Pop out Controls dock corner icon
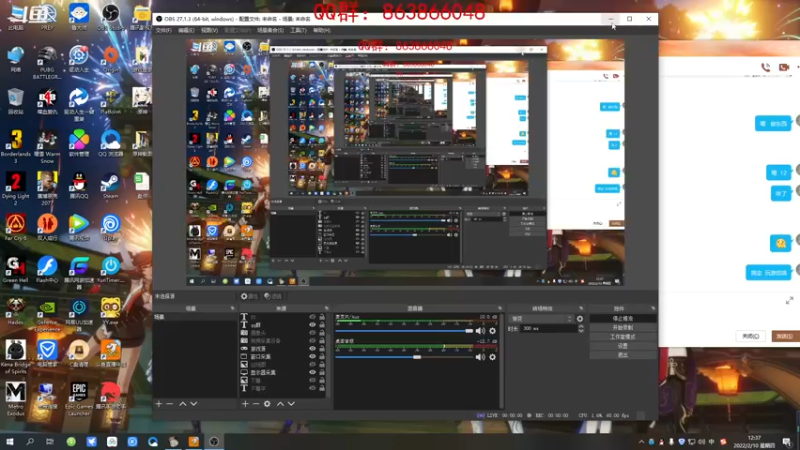The width and height of the screenshot is (800, 450). (x=653, y=308)
